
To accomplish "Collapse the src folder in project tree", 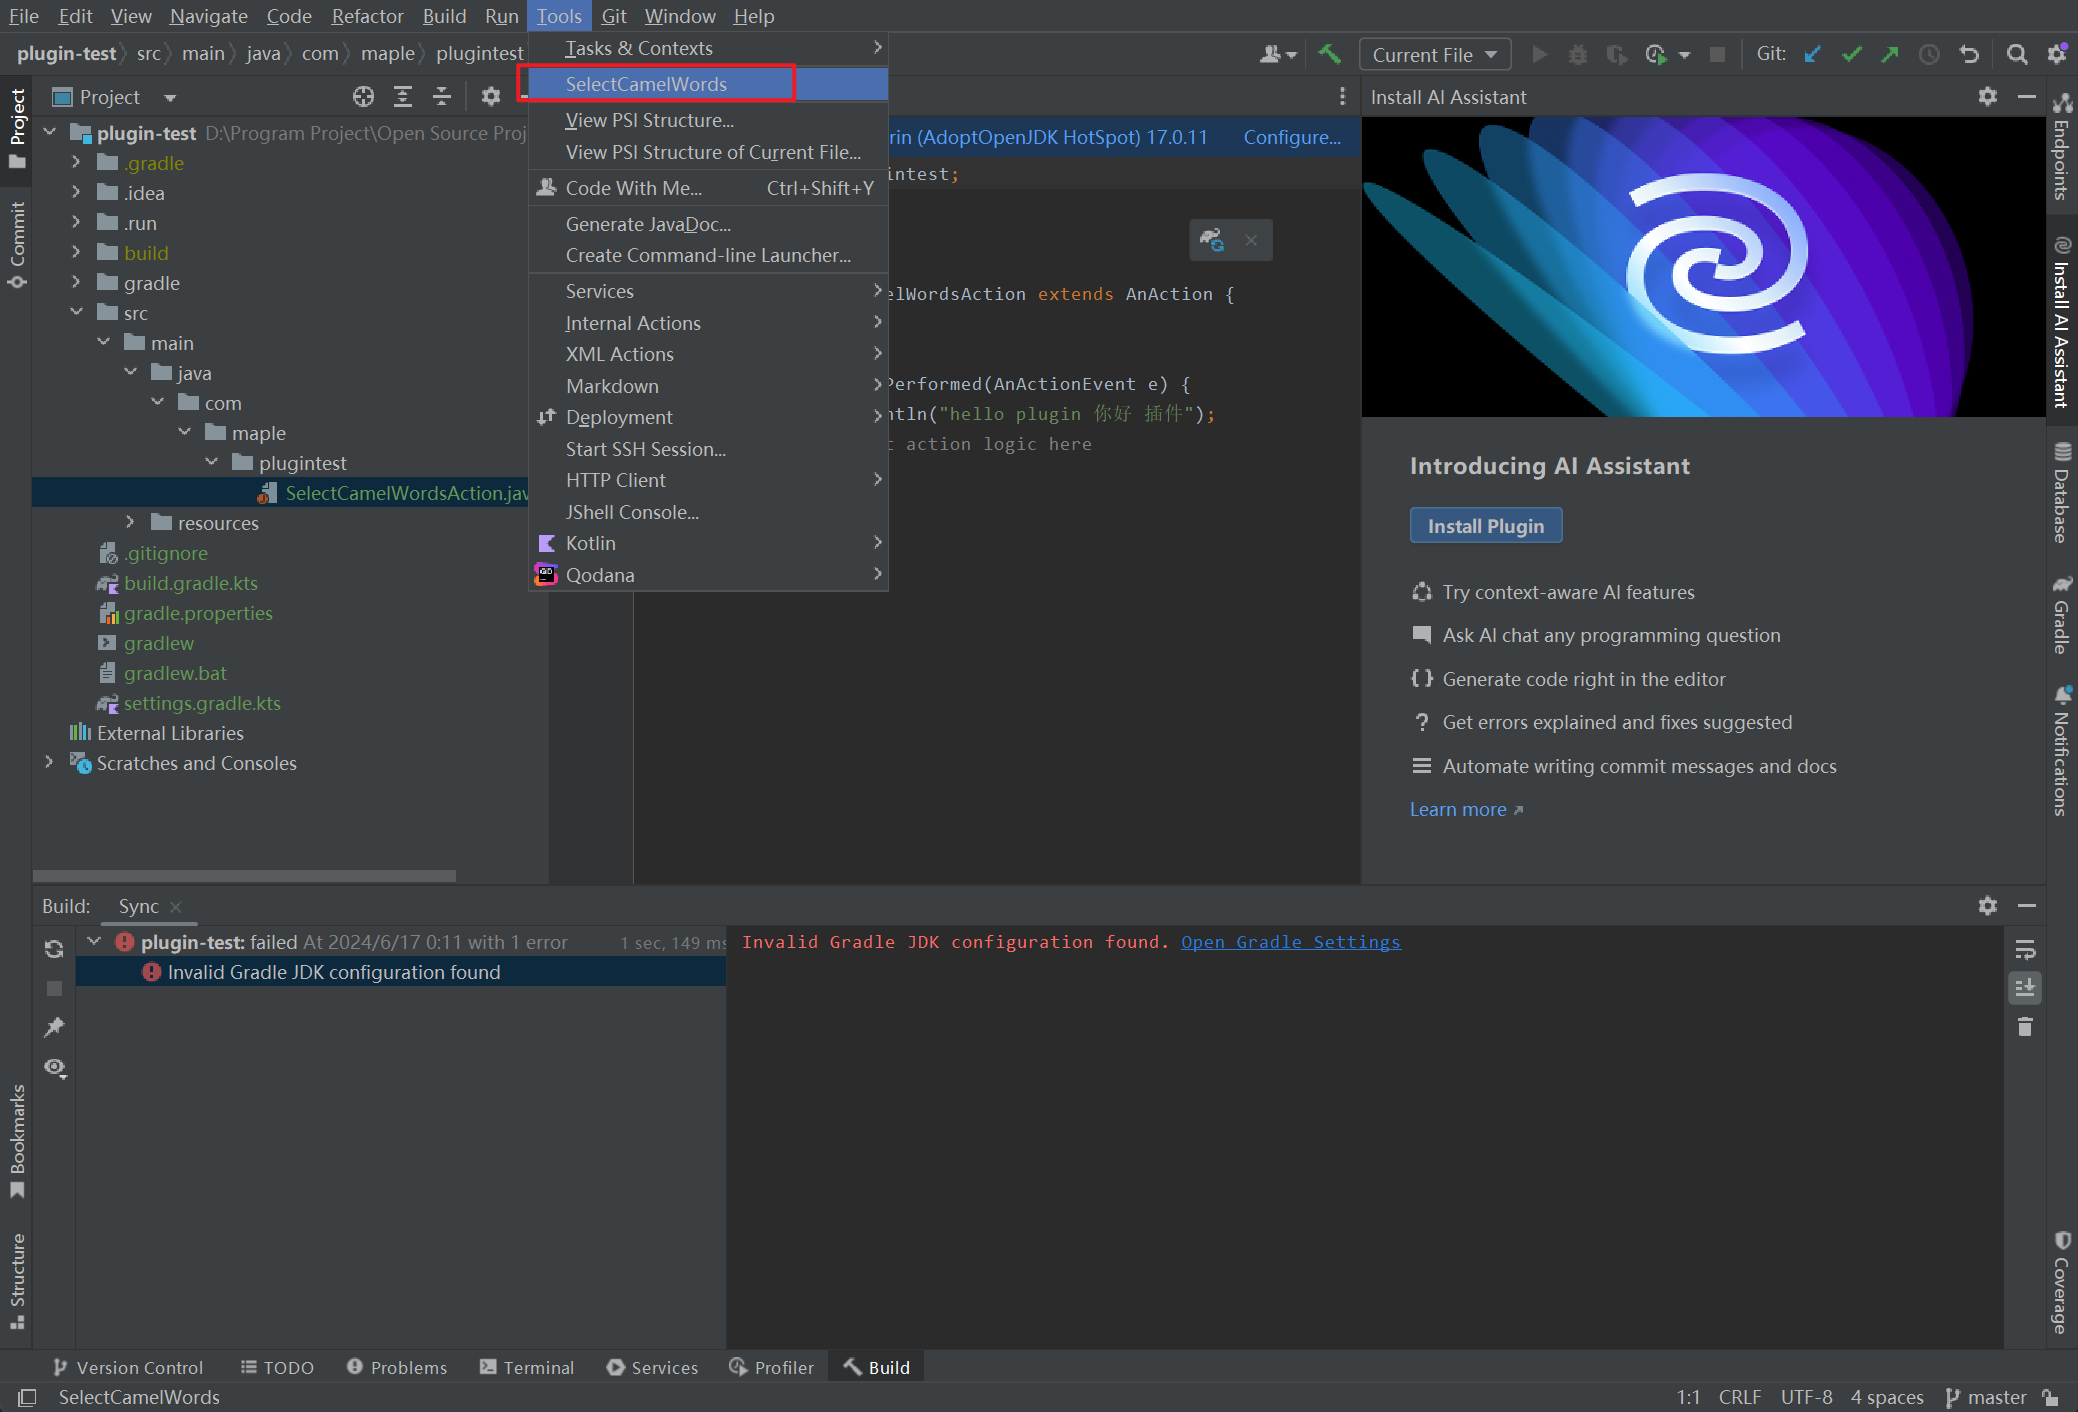I will point(77,312).
